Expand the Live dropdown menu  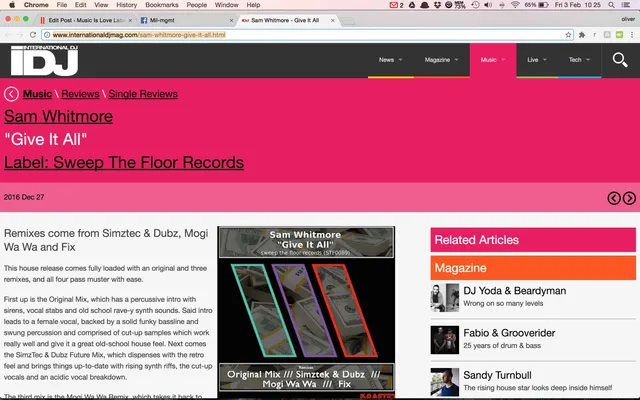click(537, 60)
